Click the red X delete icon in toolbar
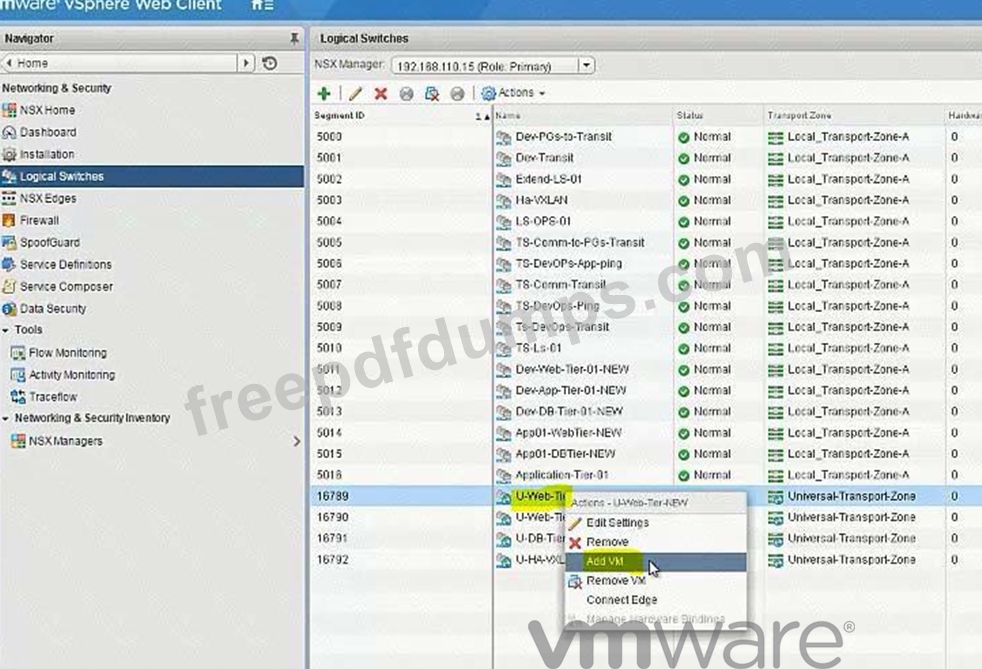 (x=380, y=94)
